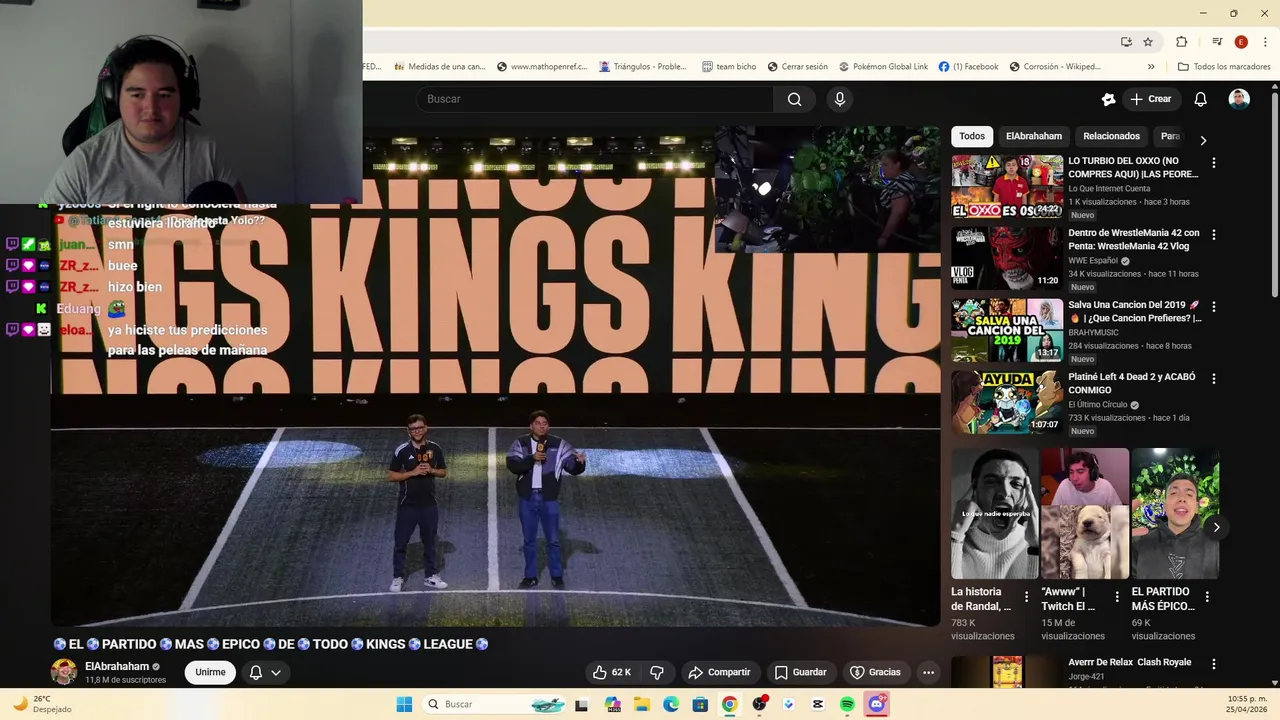Image resolution: width=1280 pixels, height=720 pixels.
Task: Dislike the video with thumbs down
Action: pos(657,672)
